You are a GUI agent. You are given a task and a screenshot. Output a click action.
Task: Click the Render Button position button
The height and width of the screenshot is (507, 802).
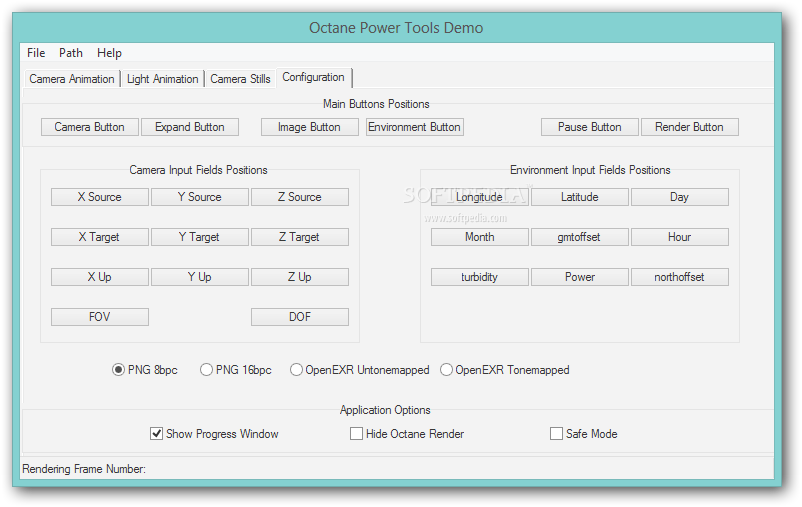tap(689, 127)
